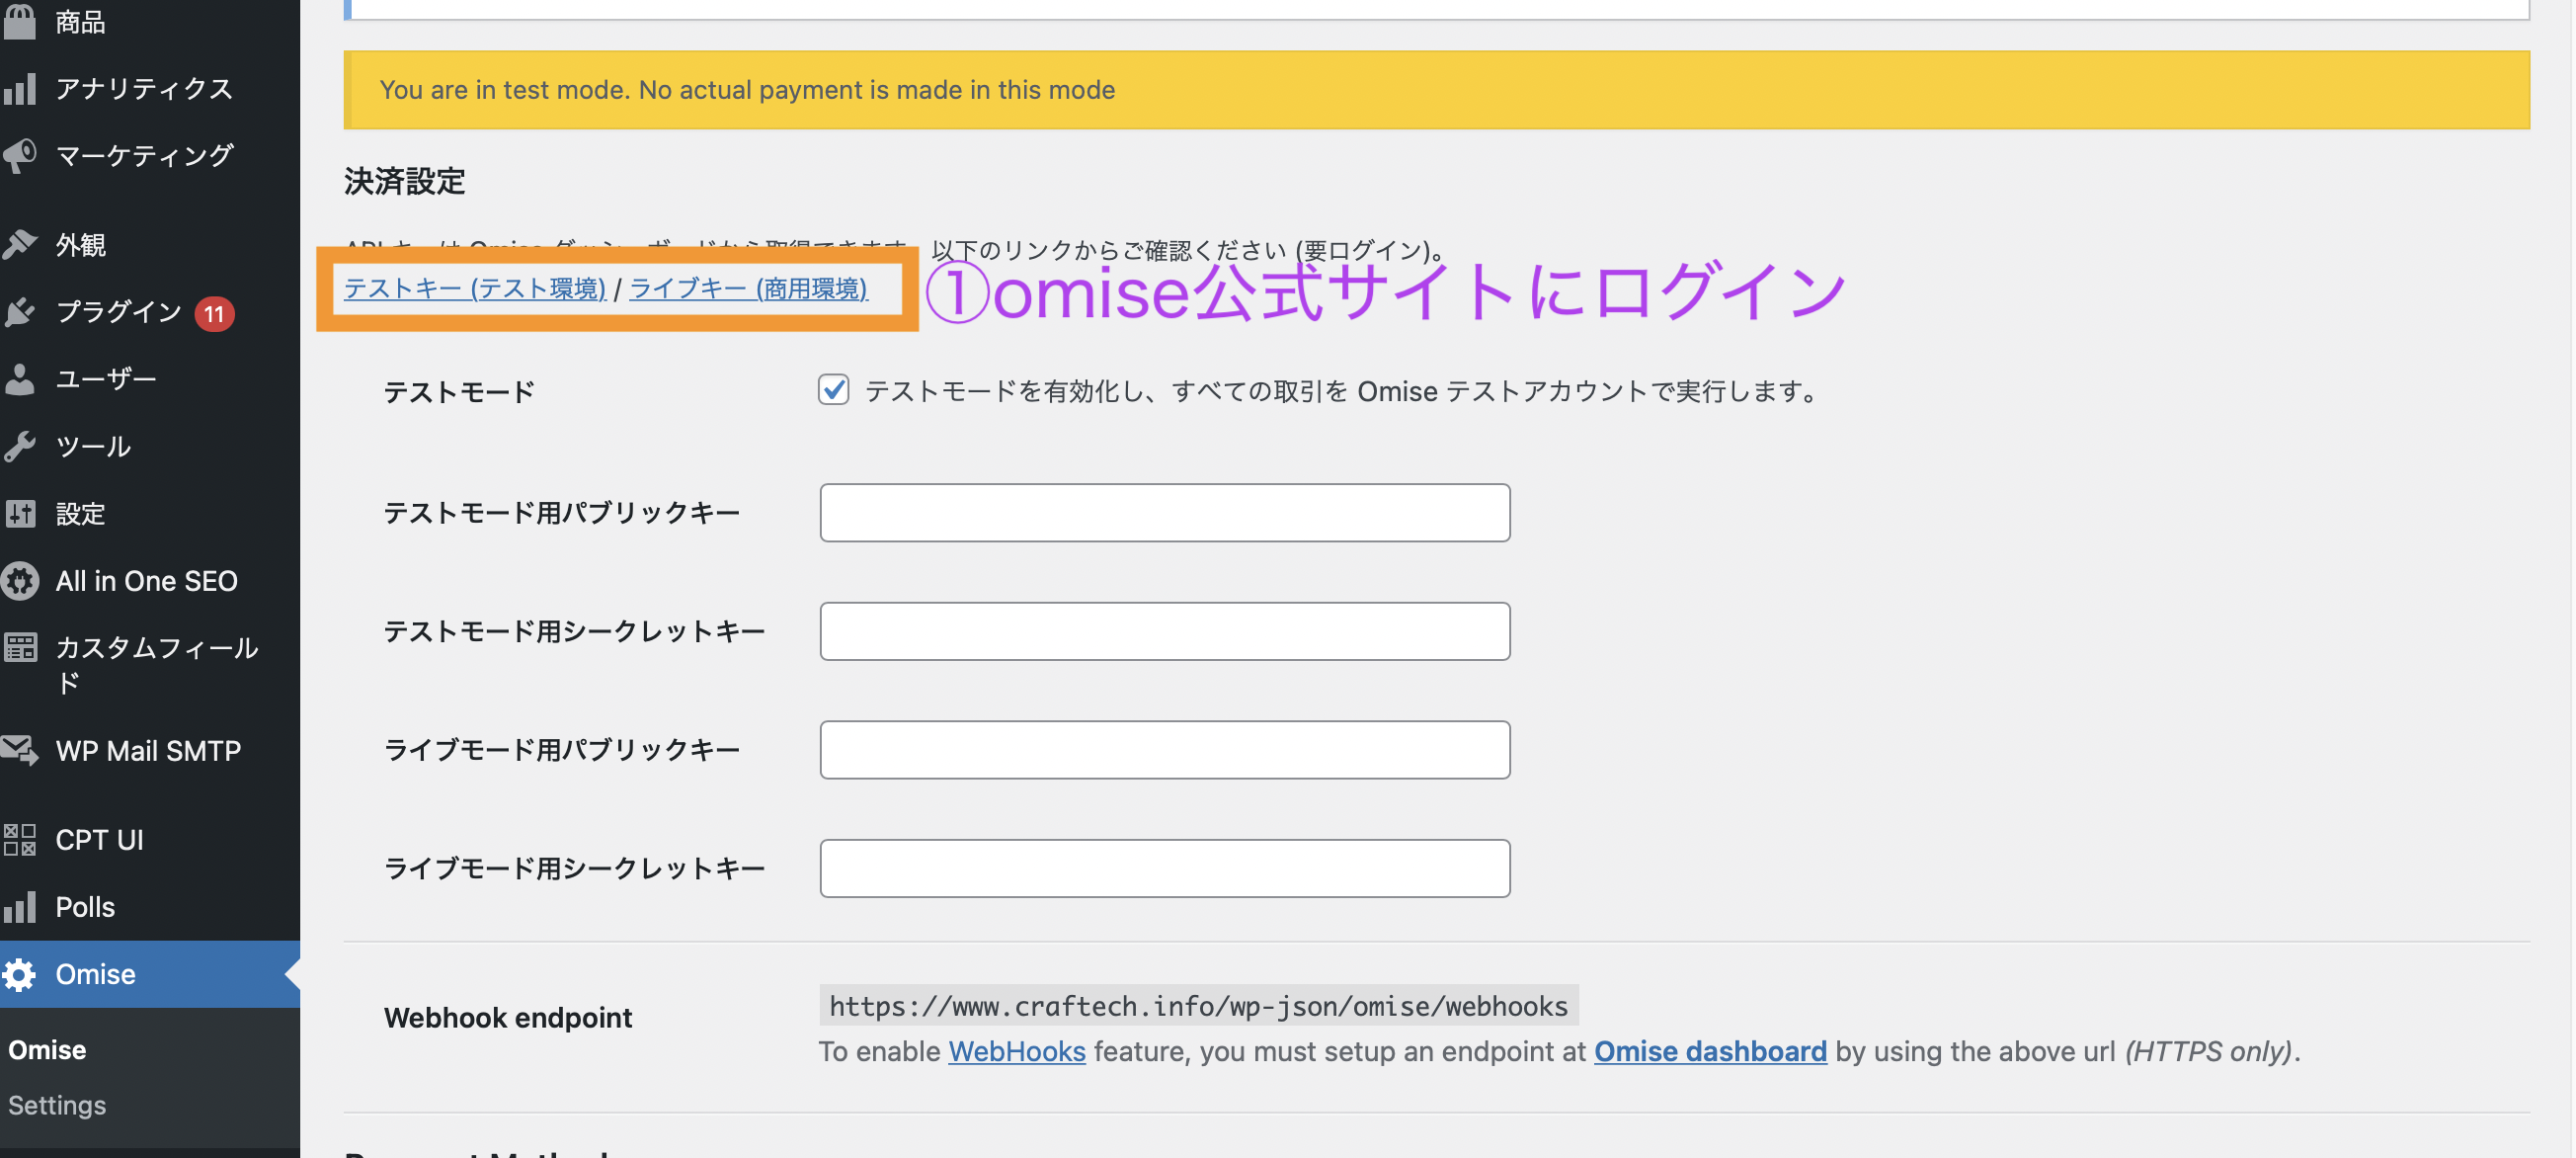Open the Omise dashboard link
Viewport: 2576px width, 1158px height.
coord(1709,1051)
